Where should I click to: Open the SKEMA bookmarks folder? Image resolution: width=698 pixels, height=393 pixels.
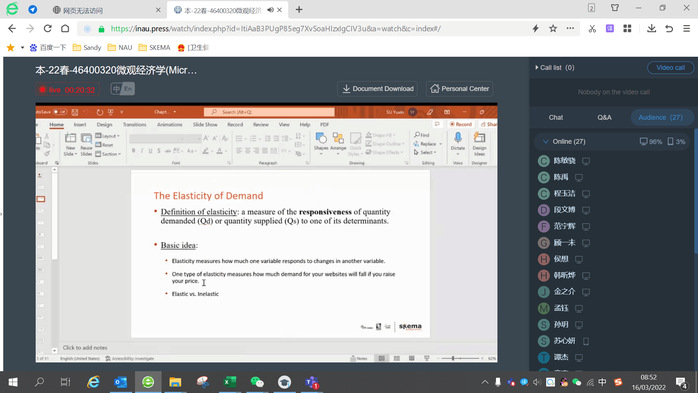(x=154, y=48)
